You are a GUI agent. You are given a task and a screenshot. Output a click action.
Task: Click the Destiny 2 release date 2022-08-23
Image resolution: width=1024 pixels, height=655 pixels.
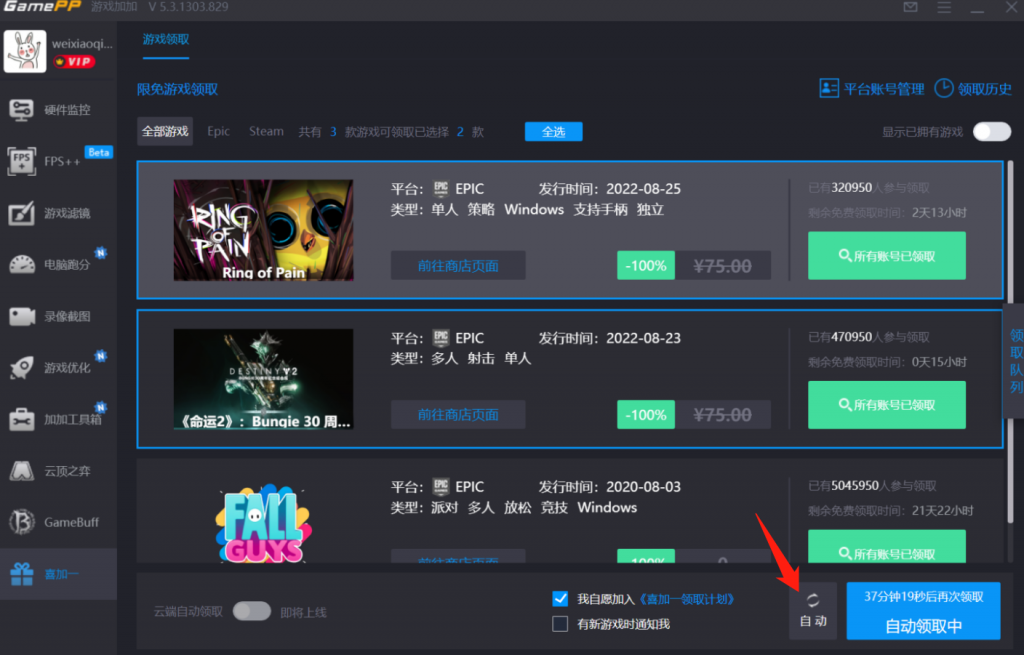643,338
